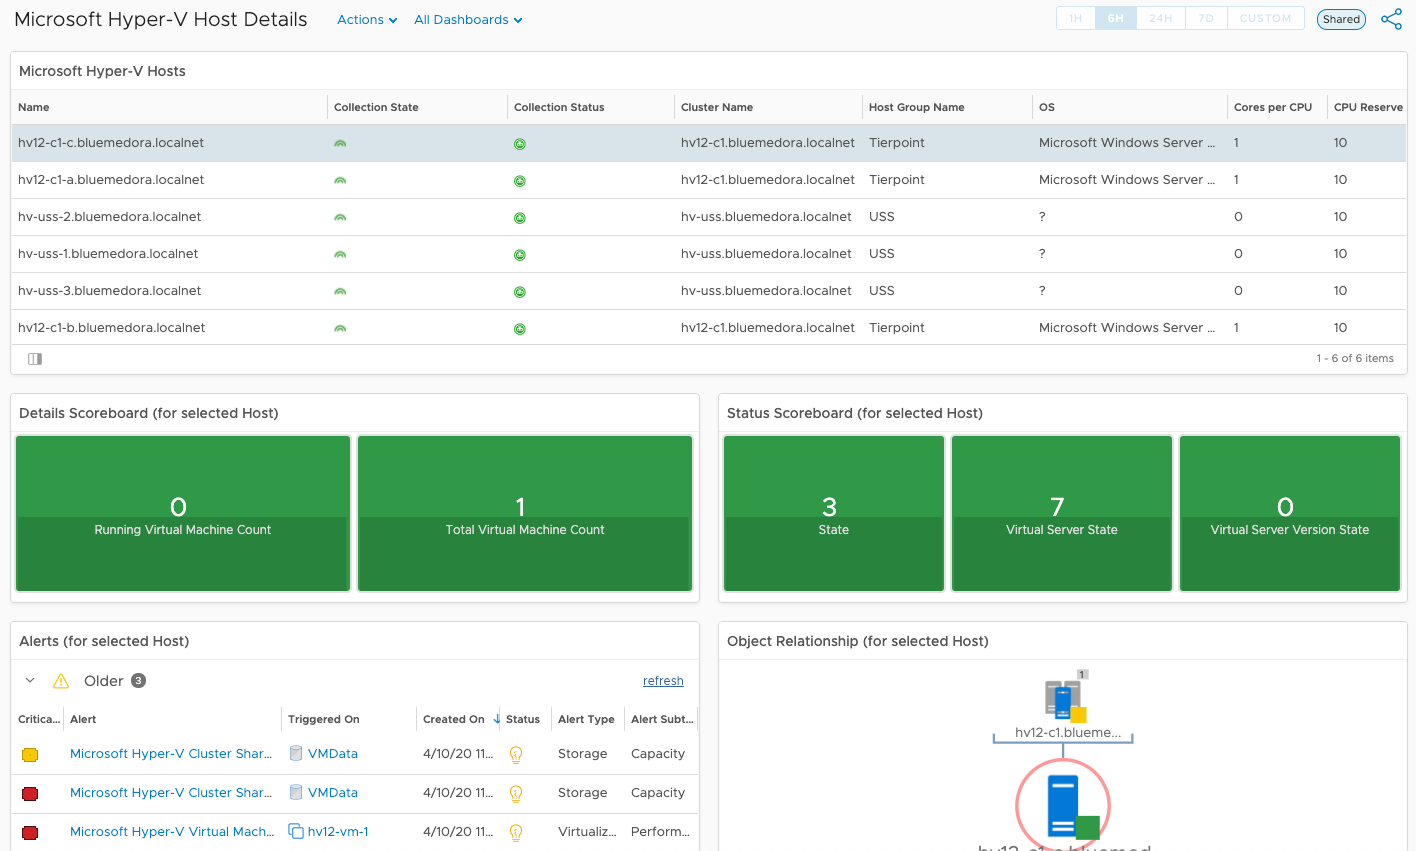Click the refresh link in Alerts

pyautogui.click(x=663, y=681)
